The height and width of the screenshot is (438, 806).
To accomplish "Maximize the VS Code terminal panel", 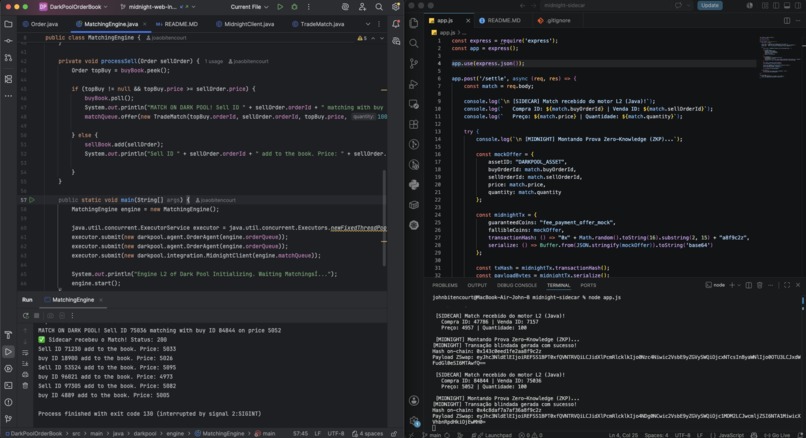I will (787, 285).
